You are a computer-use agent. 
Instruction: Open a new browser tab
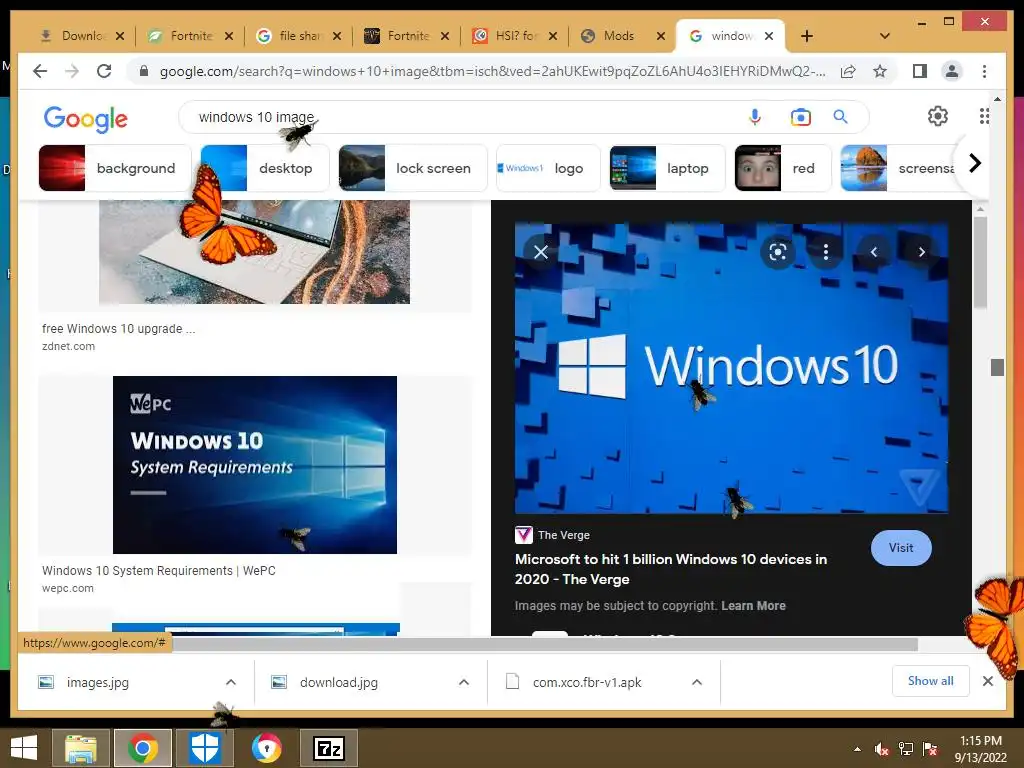807,36
